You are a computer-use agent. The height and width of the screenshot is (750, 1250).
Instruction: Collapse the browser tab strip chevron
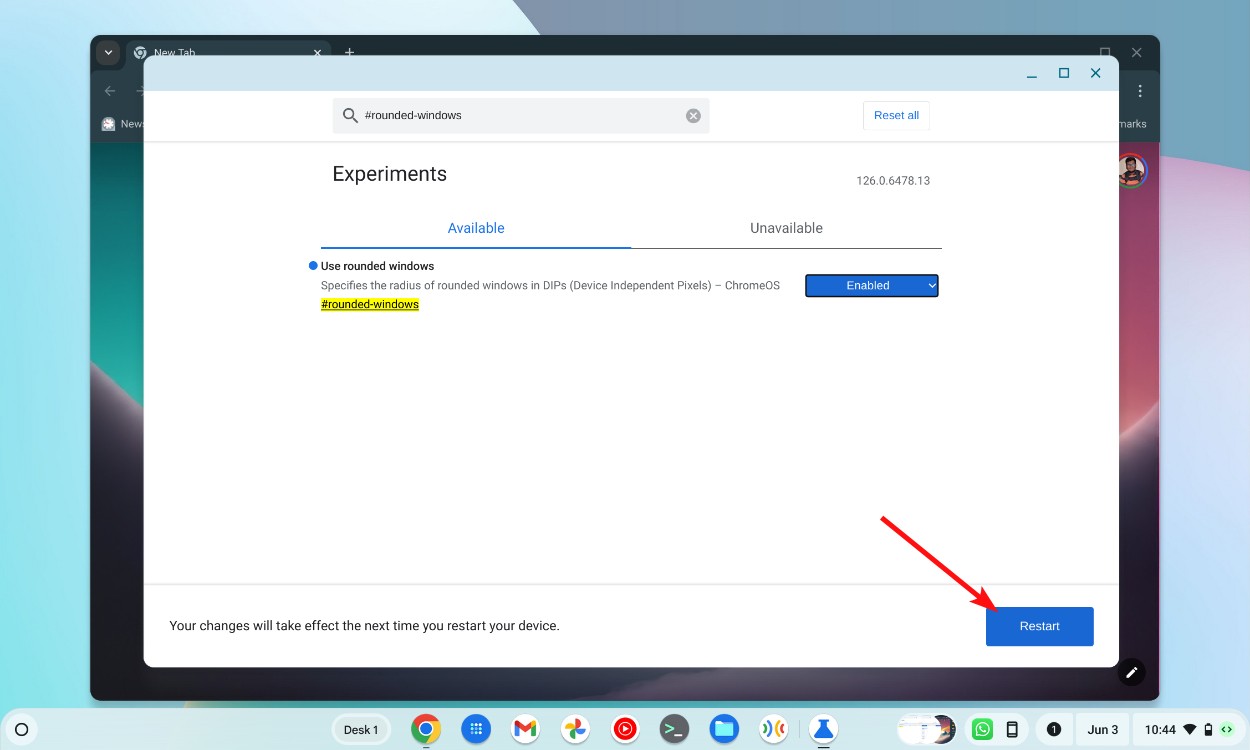tap(107, 52)
